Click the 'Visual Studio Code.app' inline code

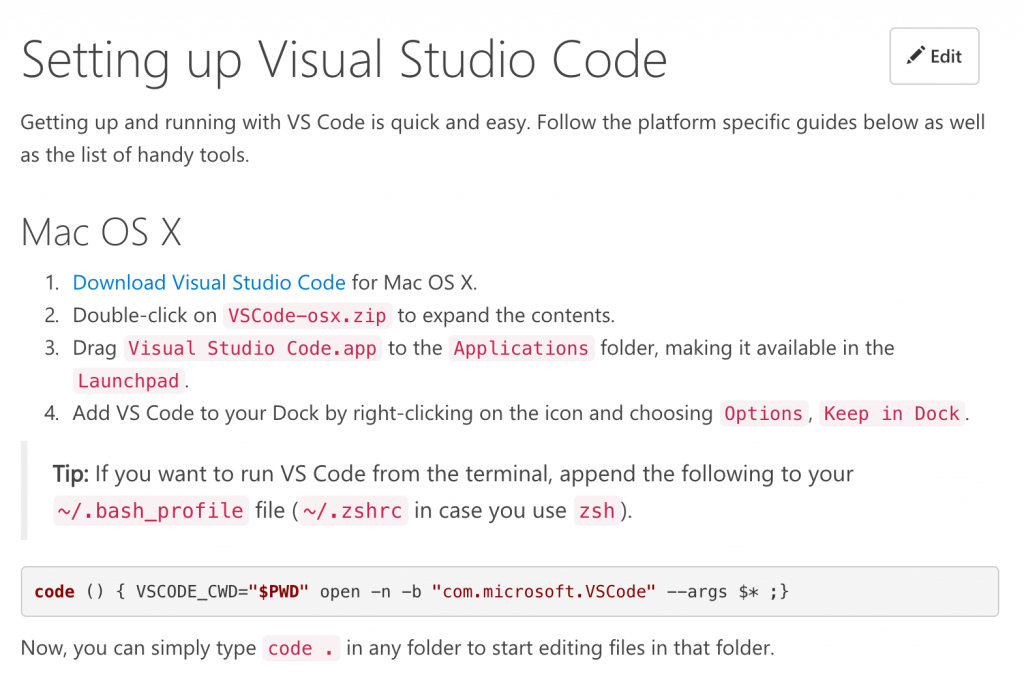coord(252,349)
